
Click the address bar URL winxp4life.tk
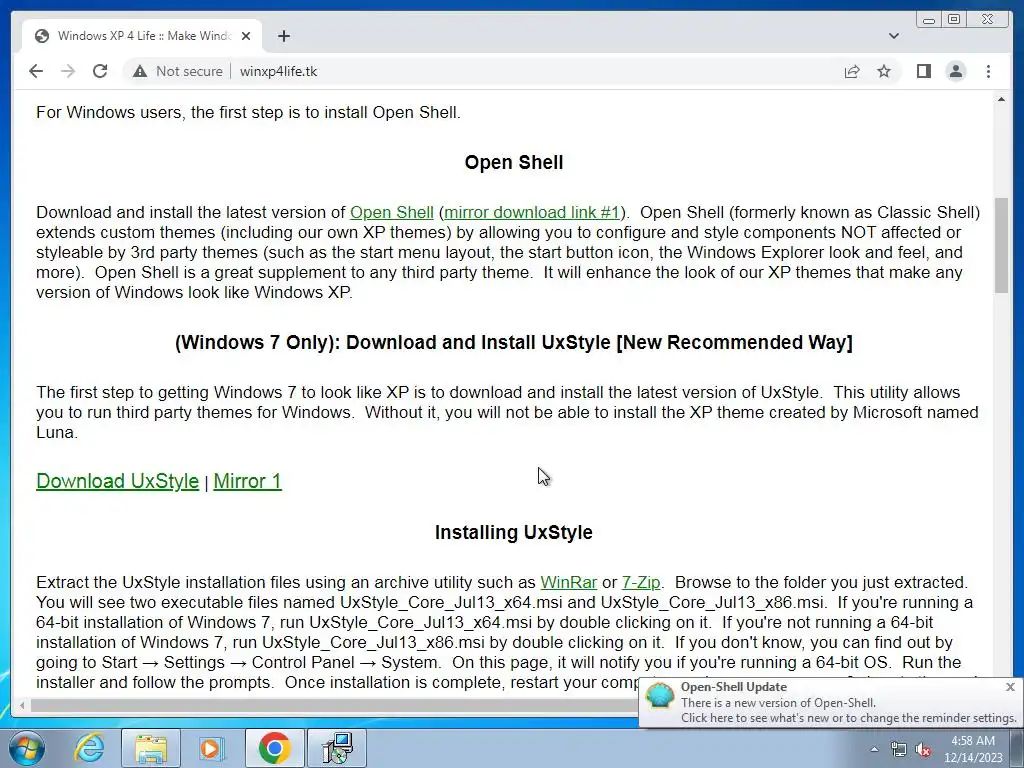(278, 71)
